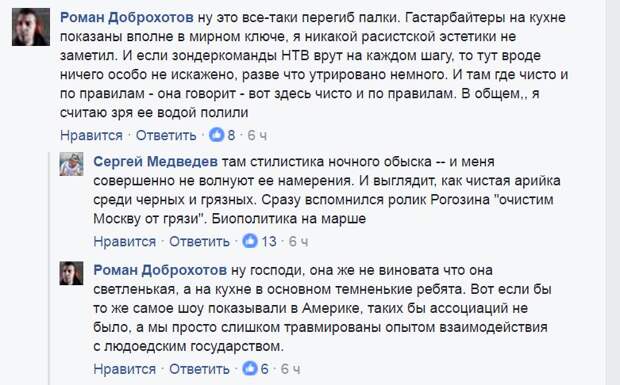Open Роман Доброхотов name link in last reply

coord(160,270)
